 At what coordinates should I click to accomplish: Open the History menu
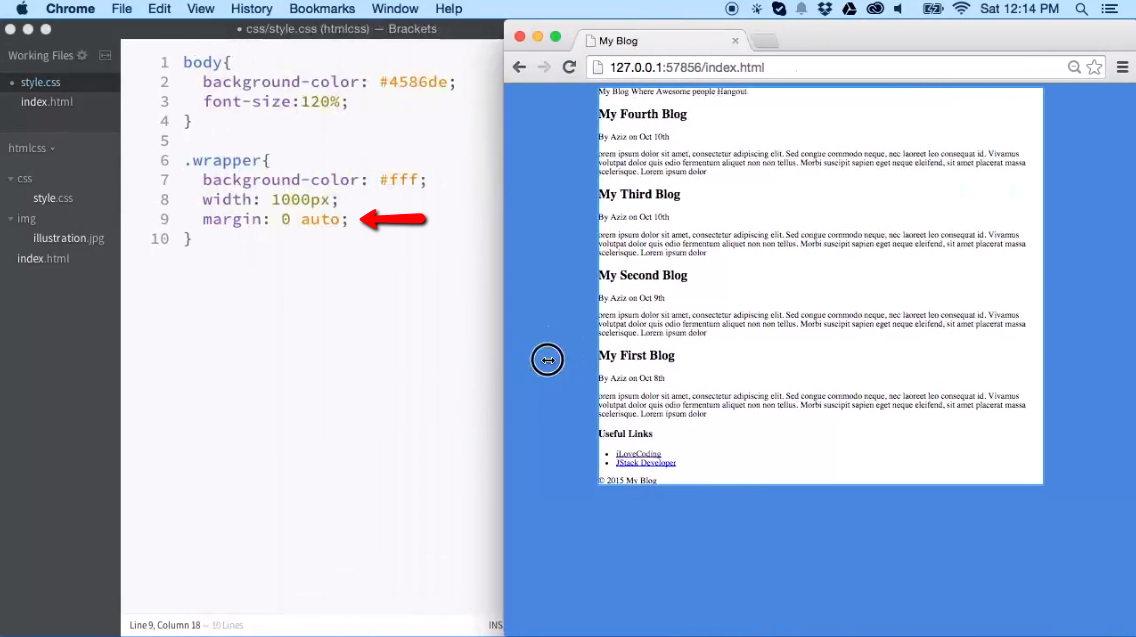(x=251, y=8)
